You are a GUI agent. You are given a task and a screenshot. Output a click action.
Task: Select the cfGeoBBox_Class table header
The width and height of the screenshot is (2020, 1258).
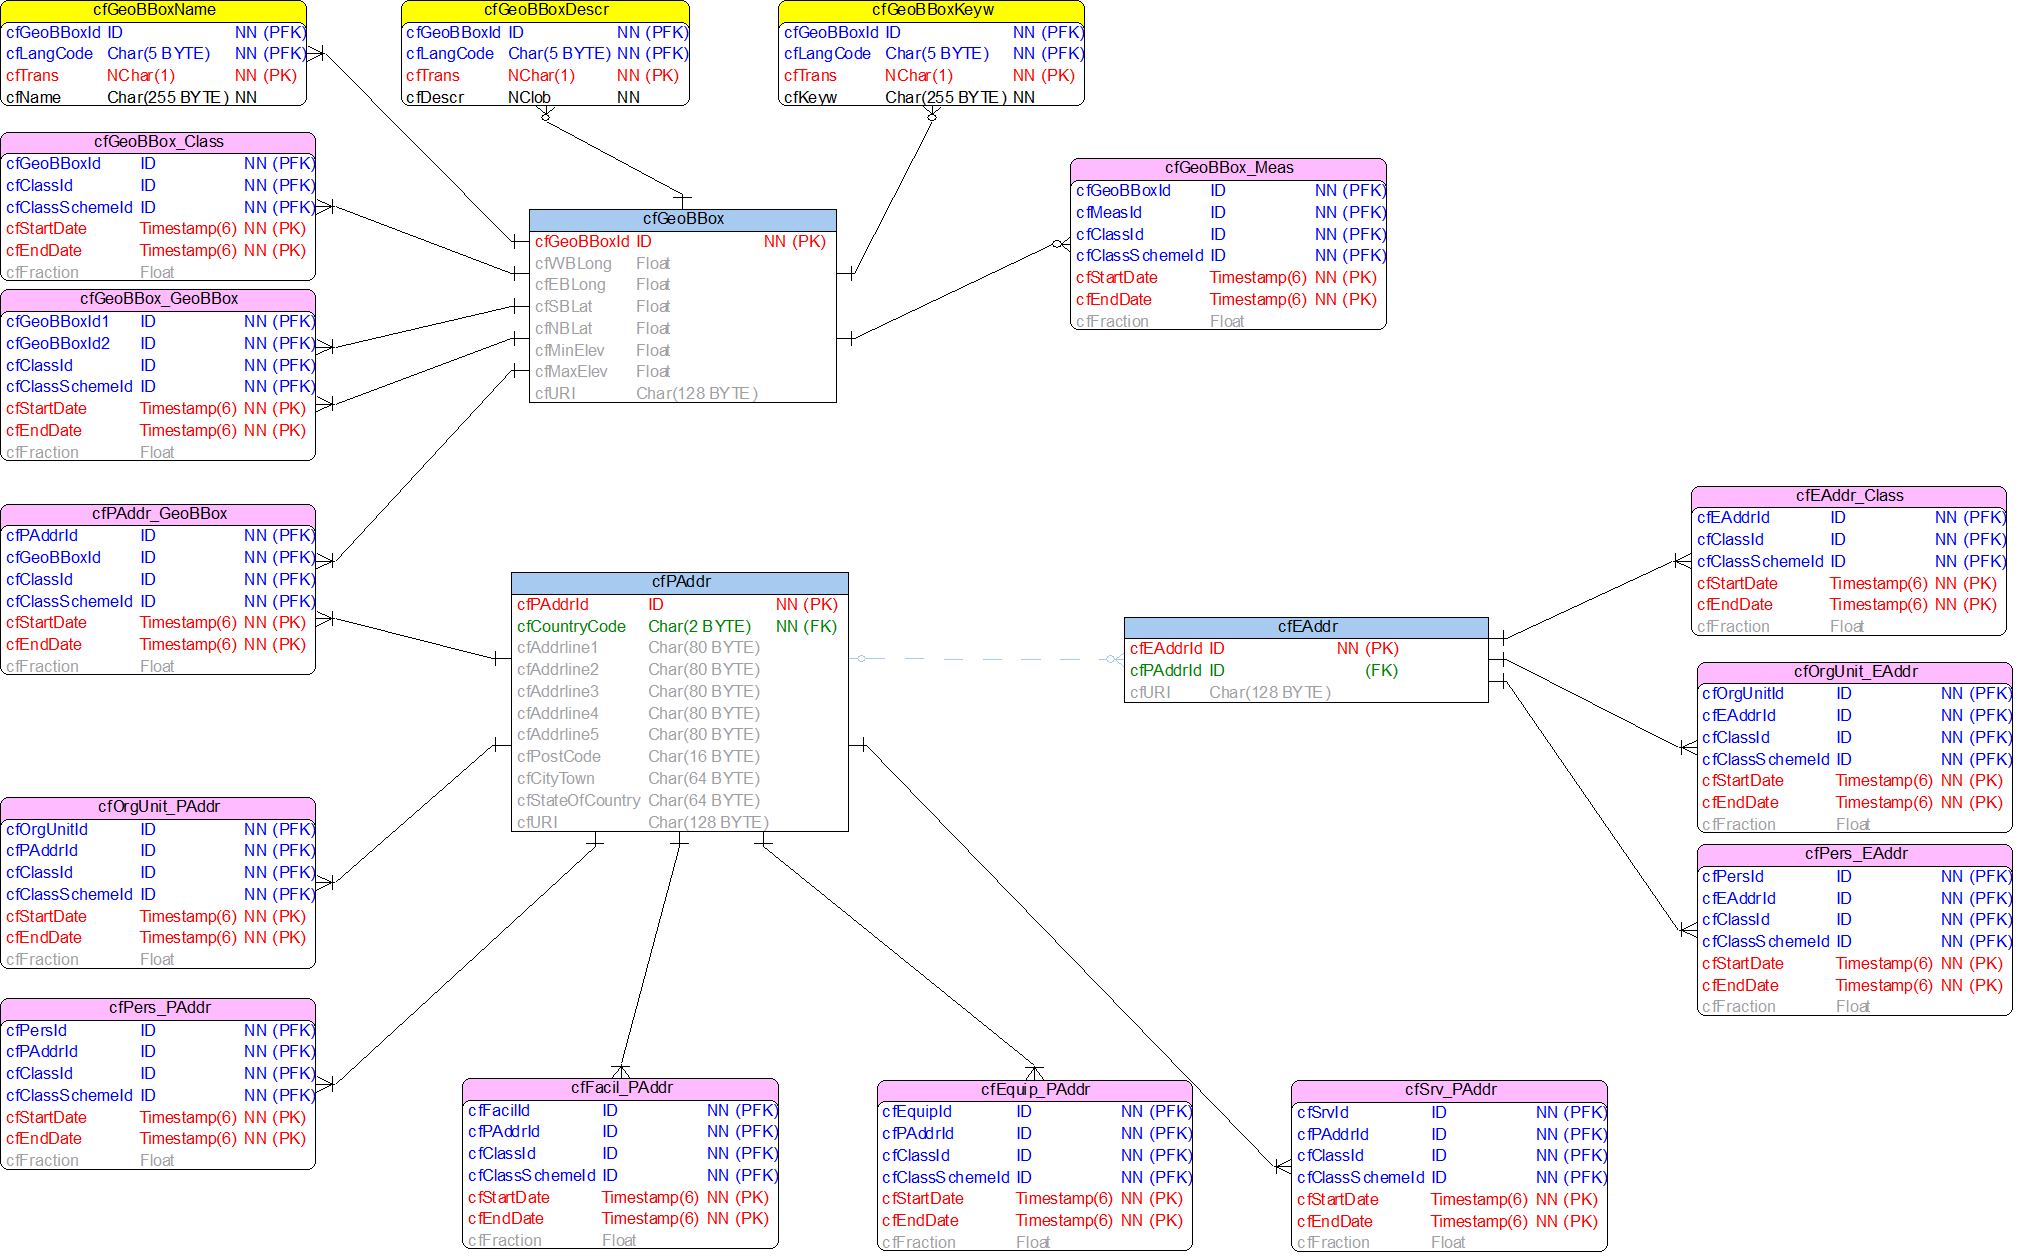pos(159,142)
